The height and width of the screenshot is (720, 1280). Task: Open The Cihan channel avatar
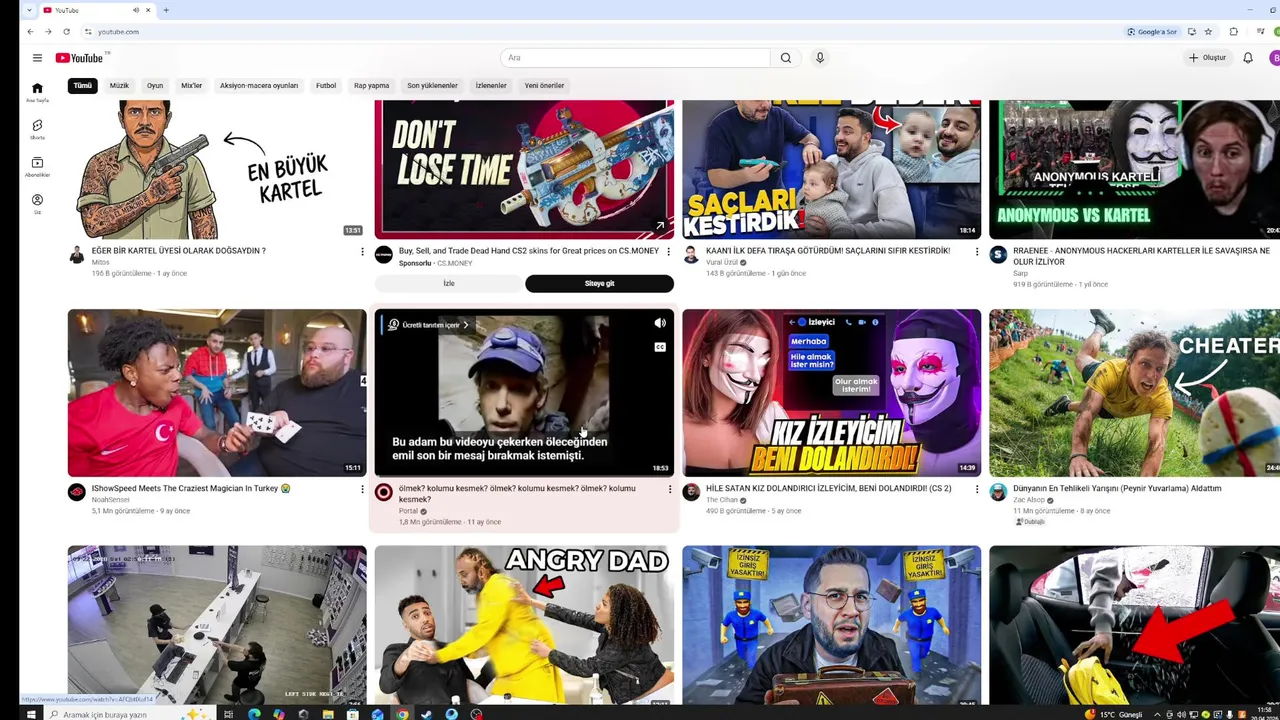pyautogui.click(x=691, y=492)
